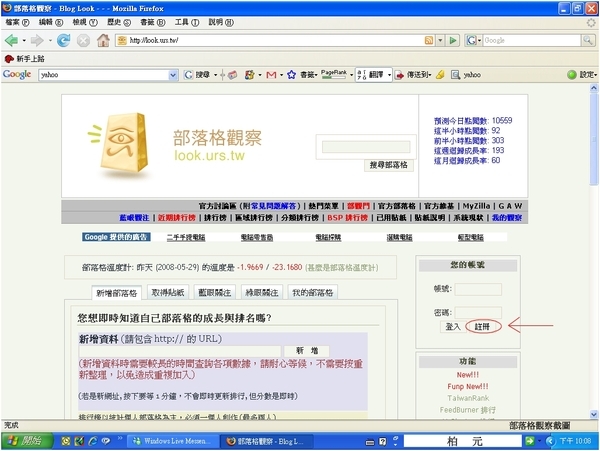Open the Gmail icon on Google toolbar

tap(271, 75)
